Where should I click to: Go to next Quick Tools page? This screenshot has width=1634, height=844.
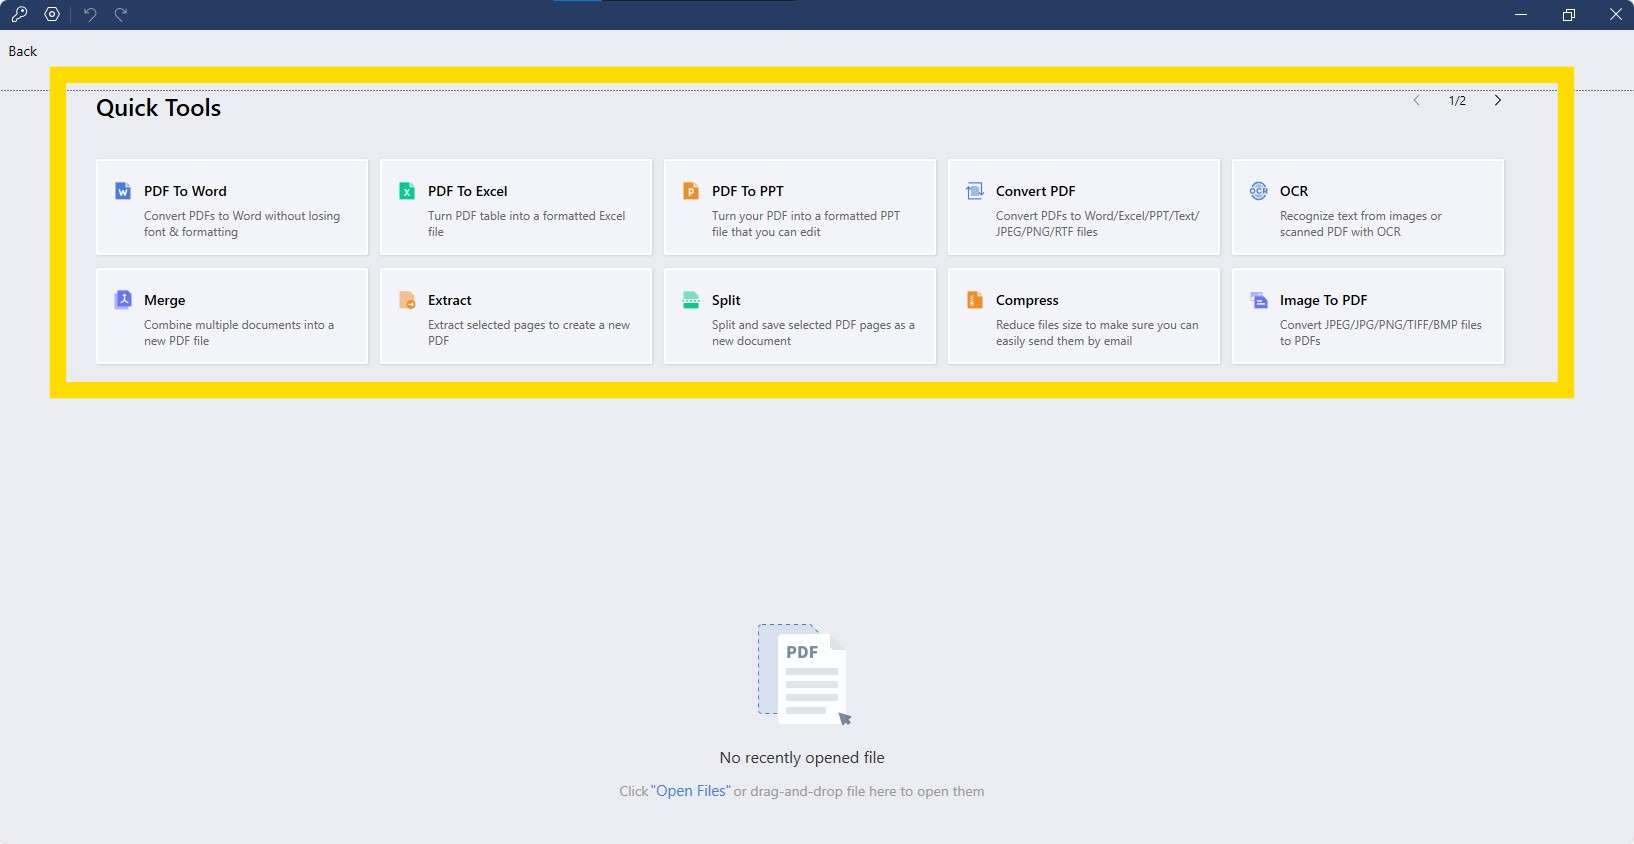pyautogui.click(x=1498, y=100)
